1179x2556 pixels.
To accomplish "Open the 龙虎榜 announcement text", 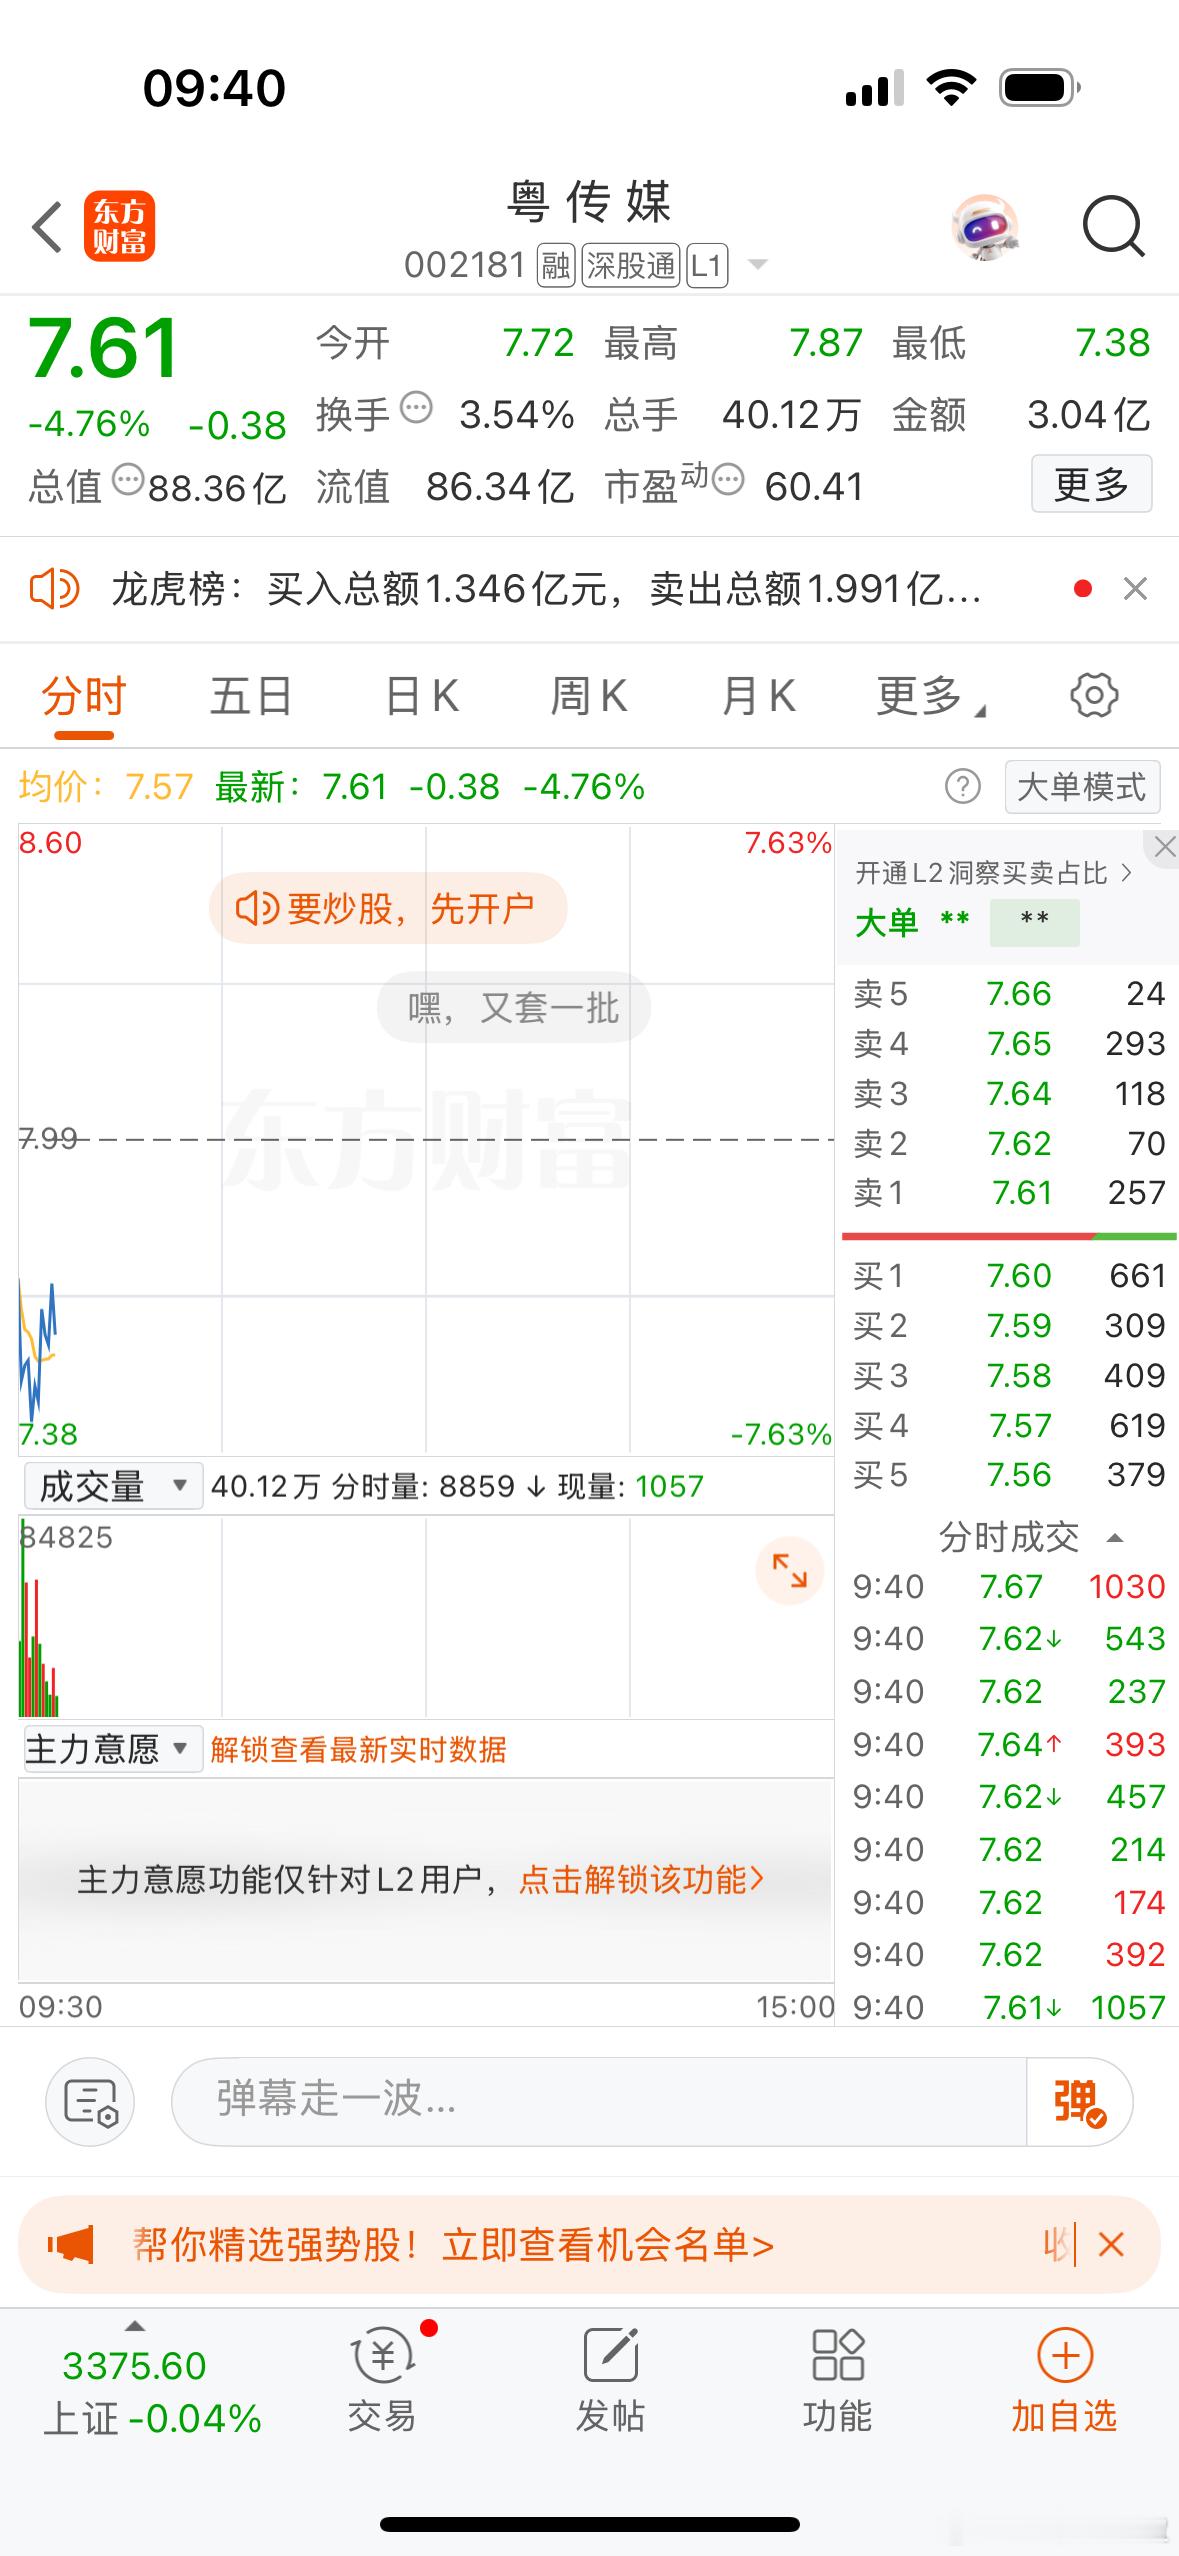I will (x=546, y=589).
